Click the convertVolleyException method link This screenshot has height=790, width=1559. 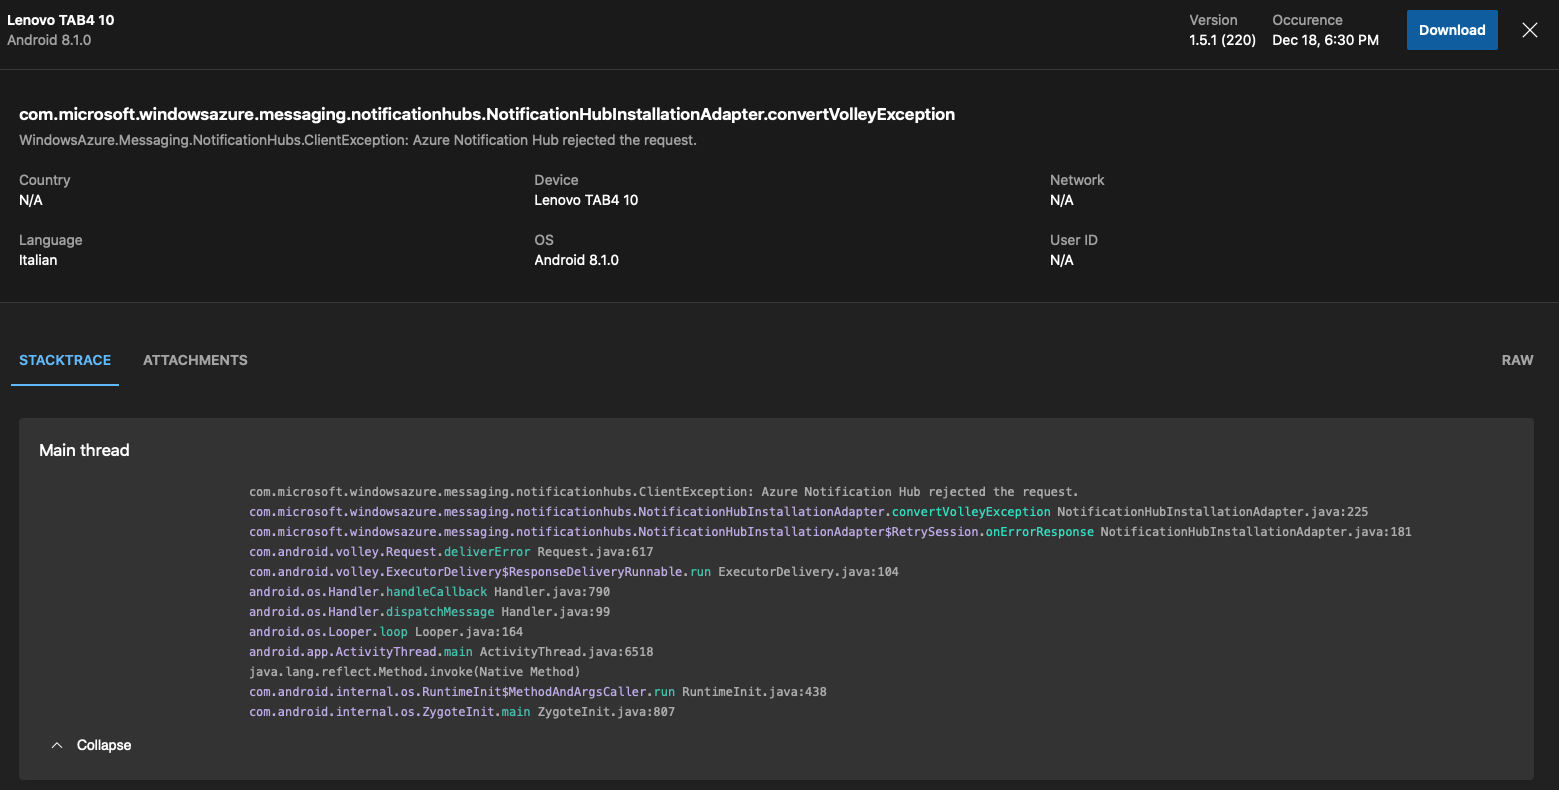970,511
